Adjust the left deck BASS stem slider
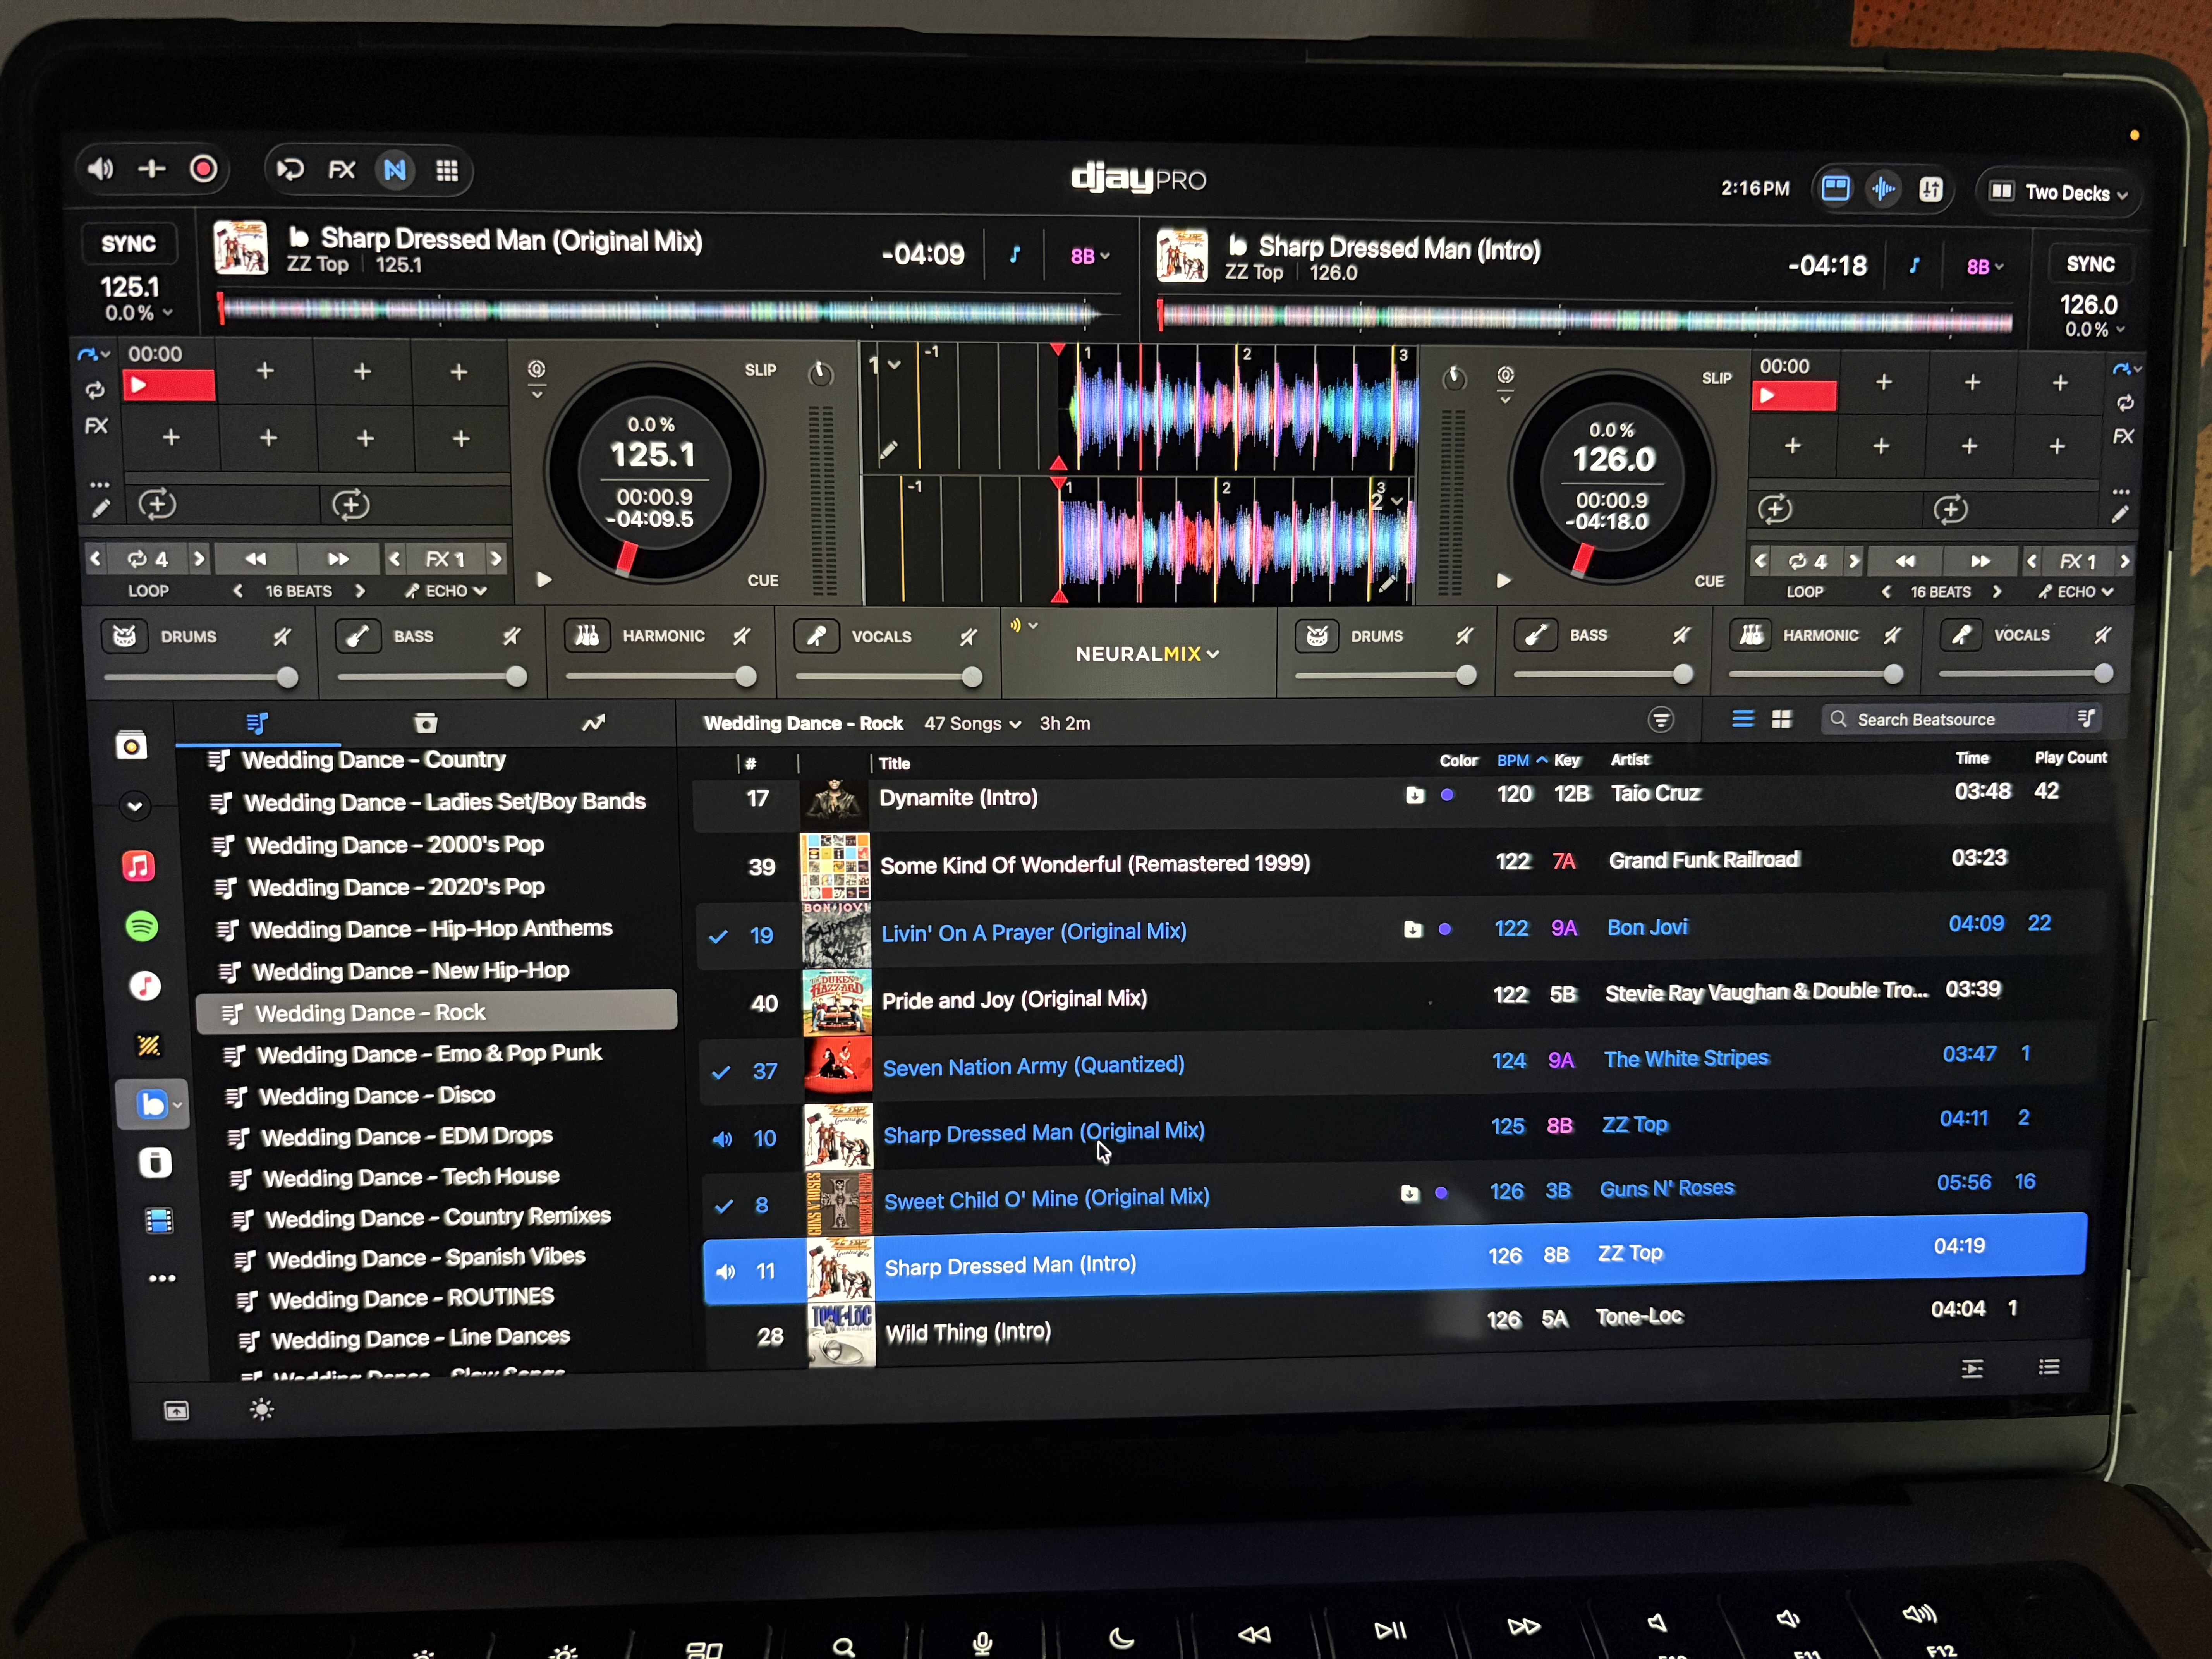Viewport: 2212px width, 1659px height. tap(516, 677)
